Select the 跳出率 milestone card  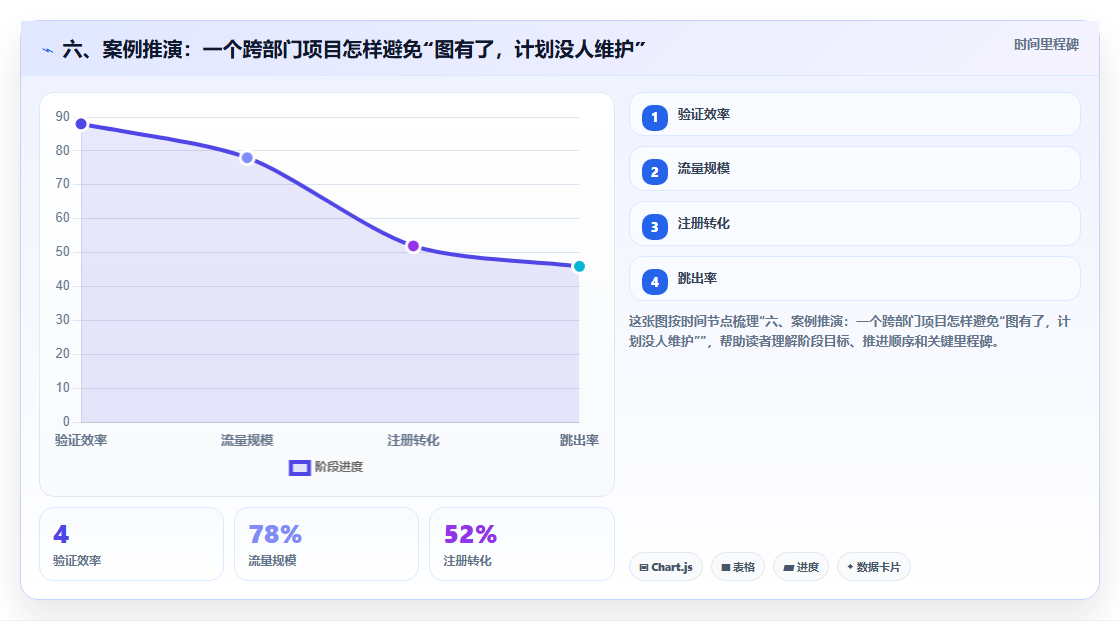pos(854,279)
